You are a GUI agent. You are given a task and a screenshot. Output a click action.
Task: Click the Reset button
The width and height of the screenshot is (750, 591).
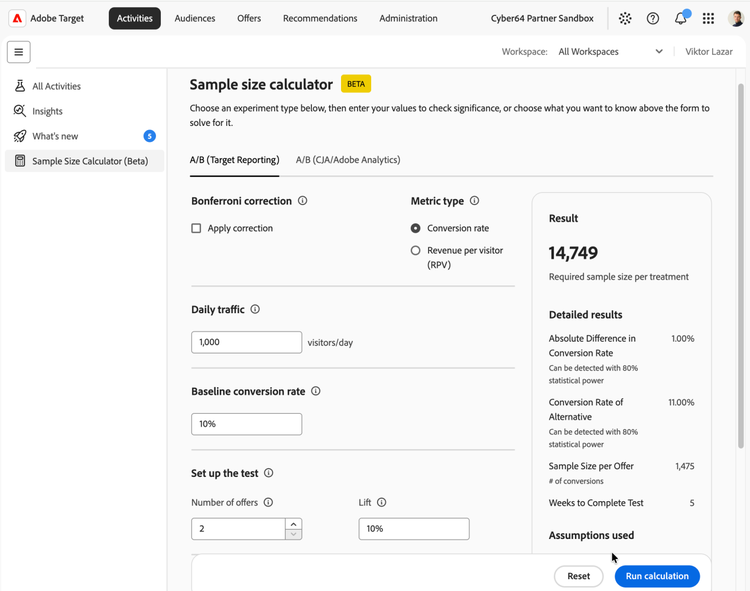coord(578,576)
